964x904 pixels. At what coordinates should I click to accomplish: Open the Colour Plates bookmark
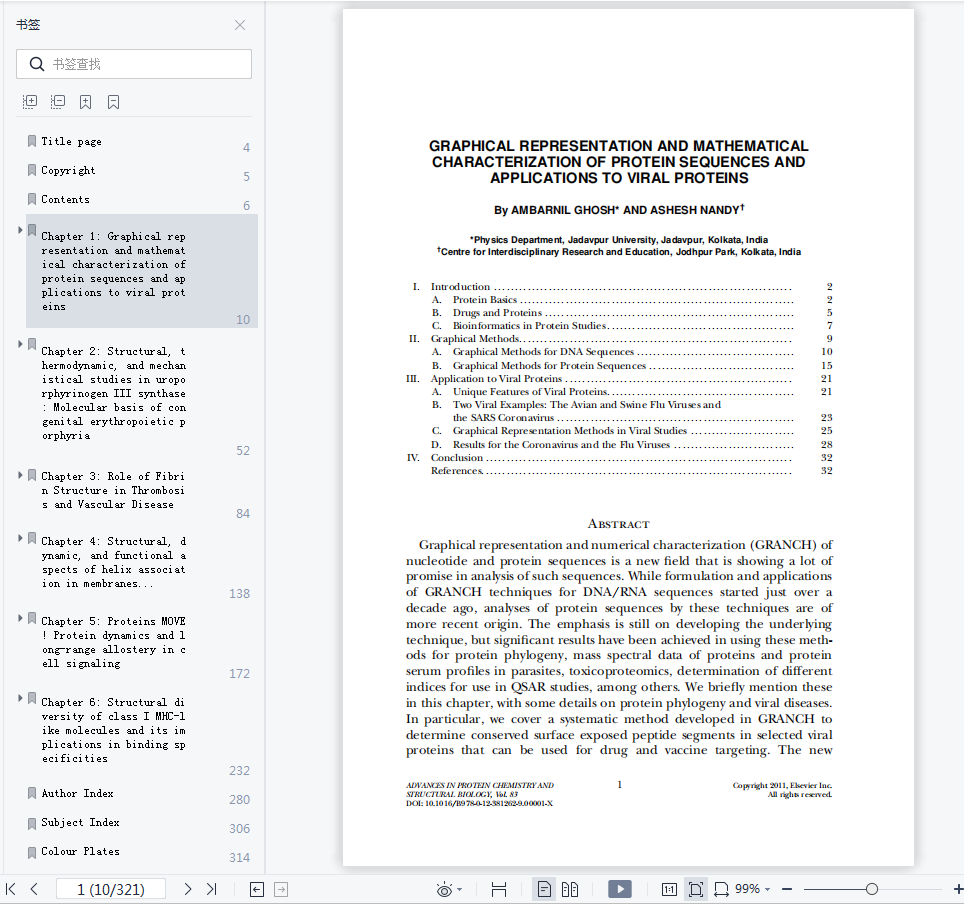click(81, 851)
